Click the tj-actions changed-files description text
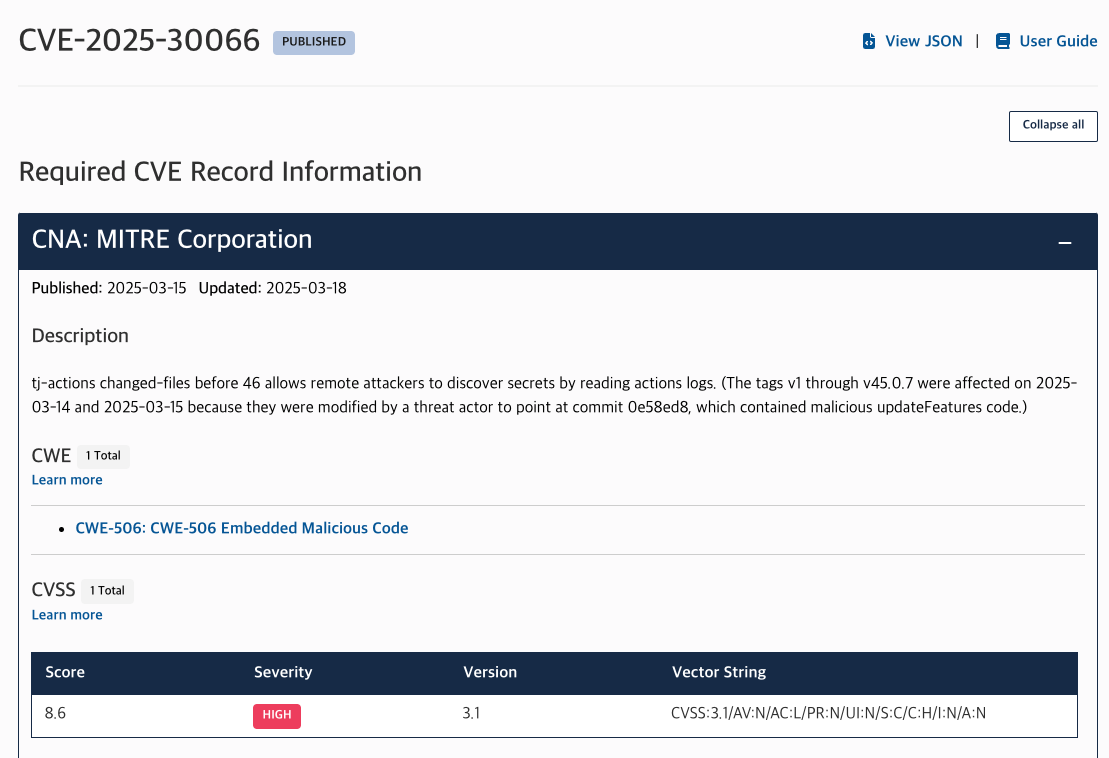The image size is (1109, 758). 554,395
